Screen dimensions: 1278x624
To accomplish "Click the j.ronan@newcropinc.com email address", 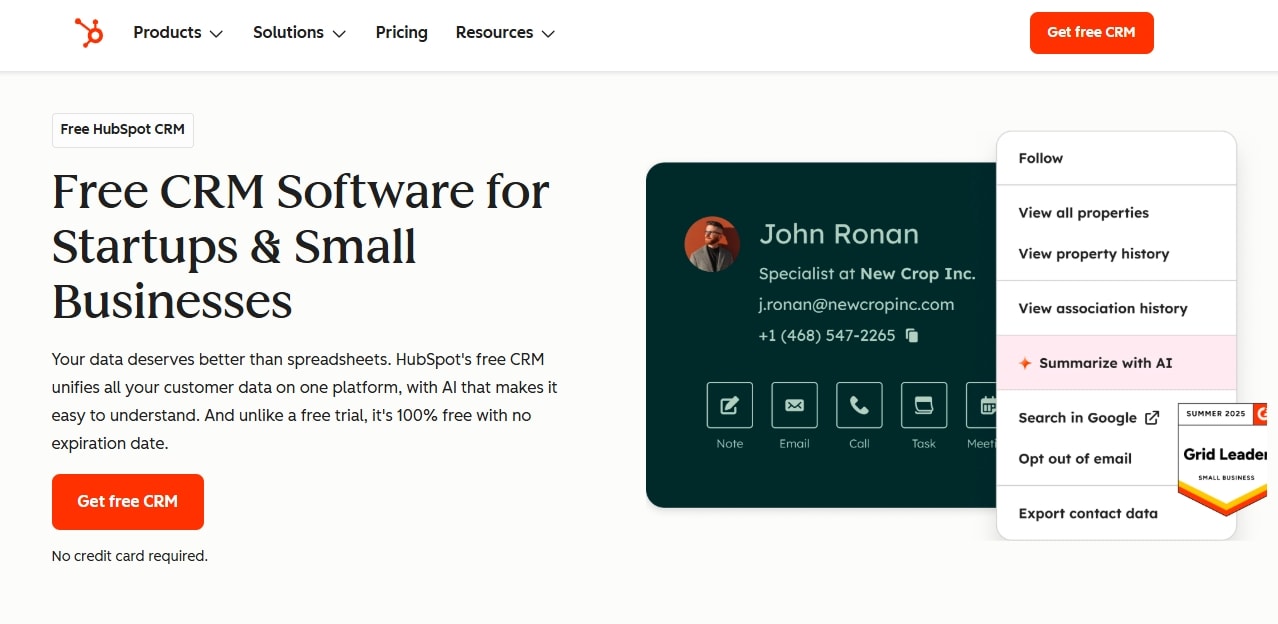I will pos(856,304).
